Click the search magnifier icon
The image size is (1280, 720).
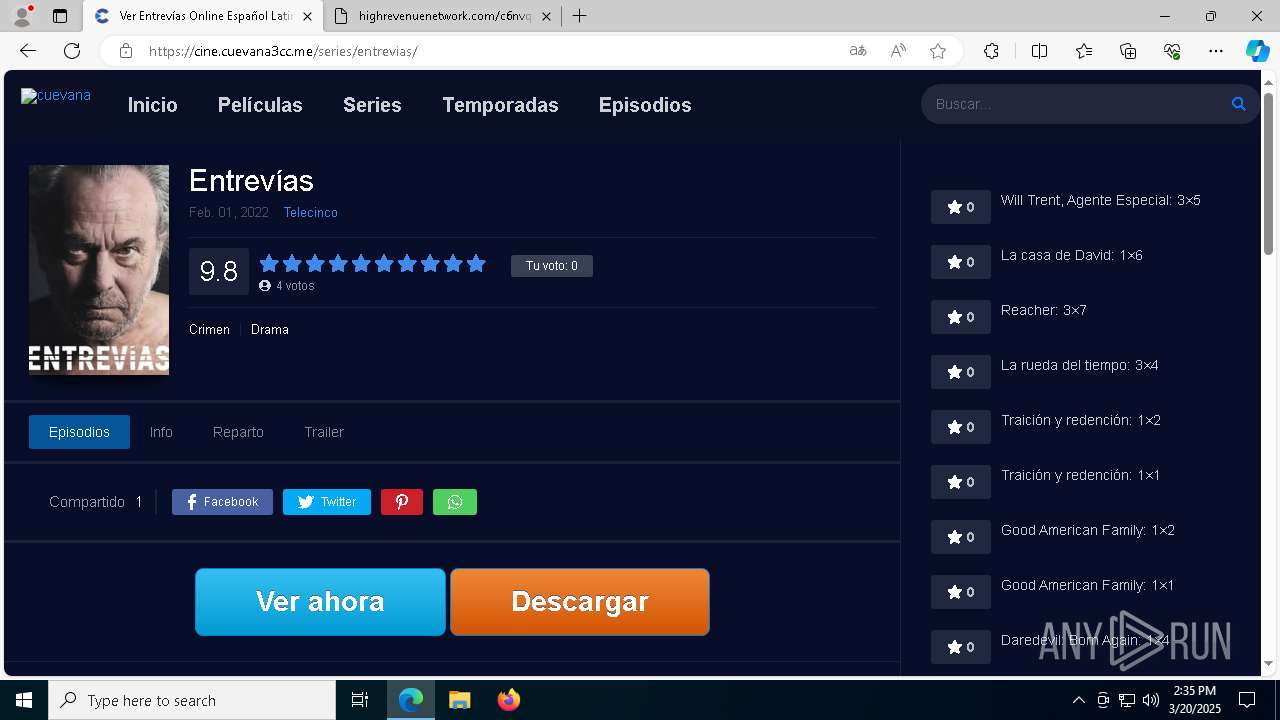[x=1238, y=104]
